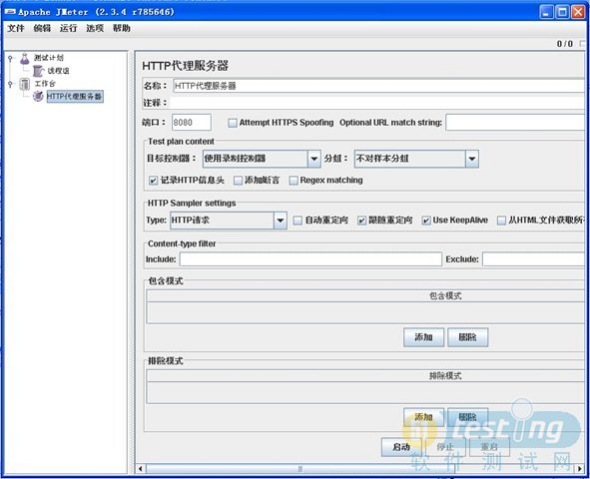Enable the 自动重定向 checkbox
This screenshot has width=590, height=479.
(x=298, y=220)
